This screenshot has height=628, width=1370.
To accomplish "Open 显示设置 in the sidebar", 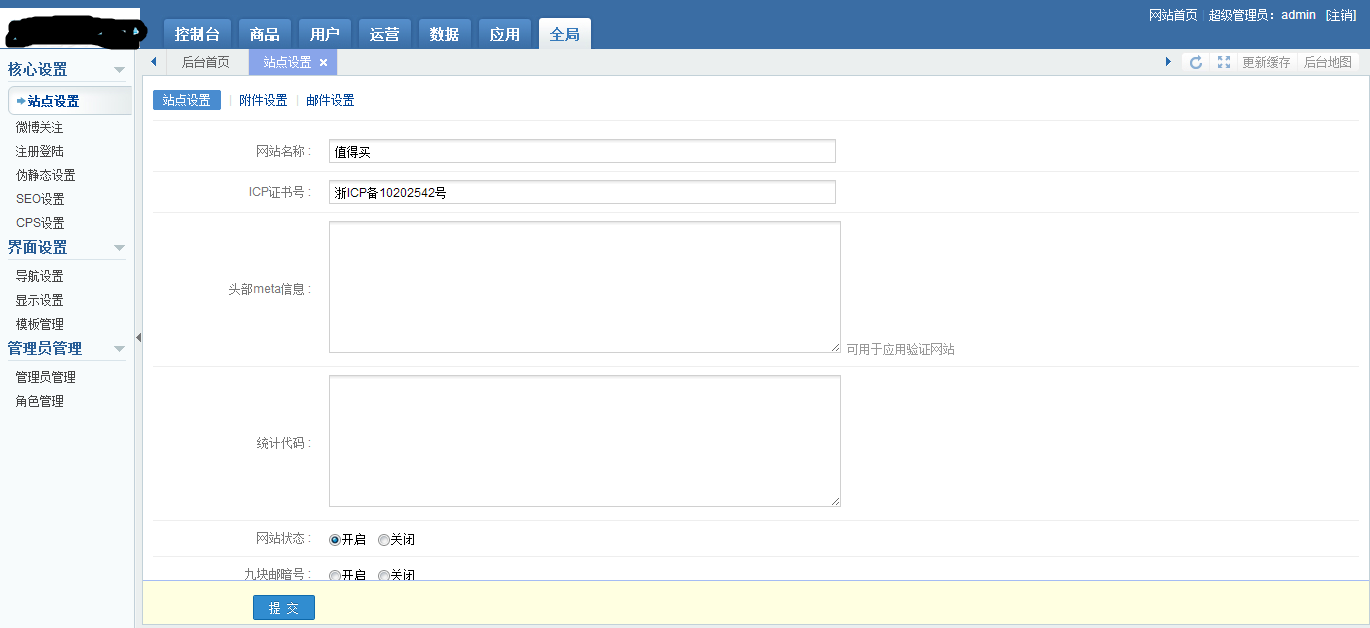I will pos(39,301).
